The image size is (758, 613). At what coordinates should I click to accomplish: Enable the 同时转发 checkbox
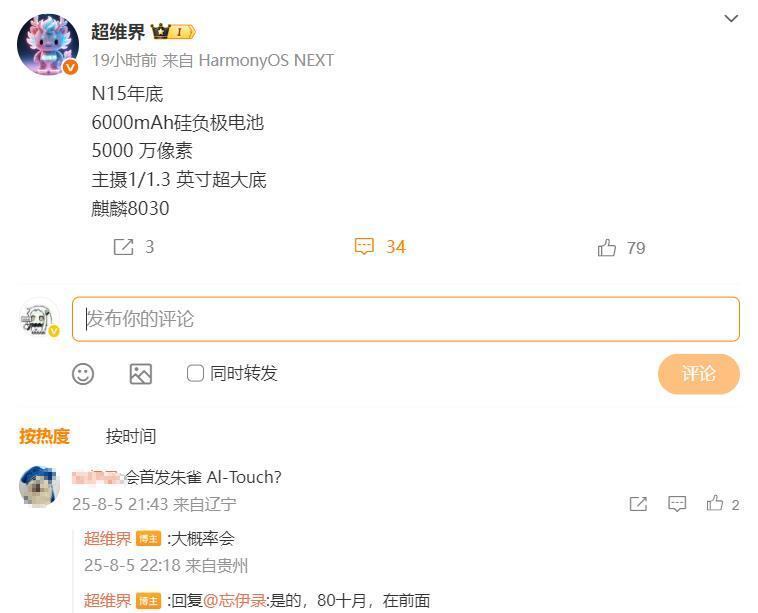tap(195, 373)
